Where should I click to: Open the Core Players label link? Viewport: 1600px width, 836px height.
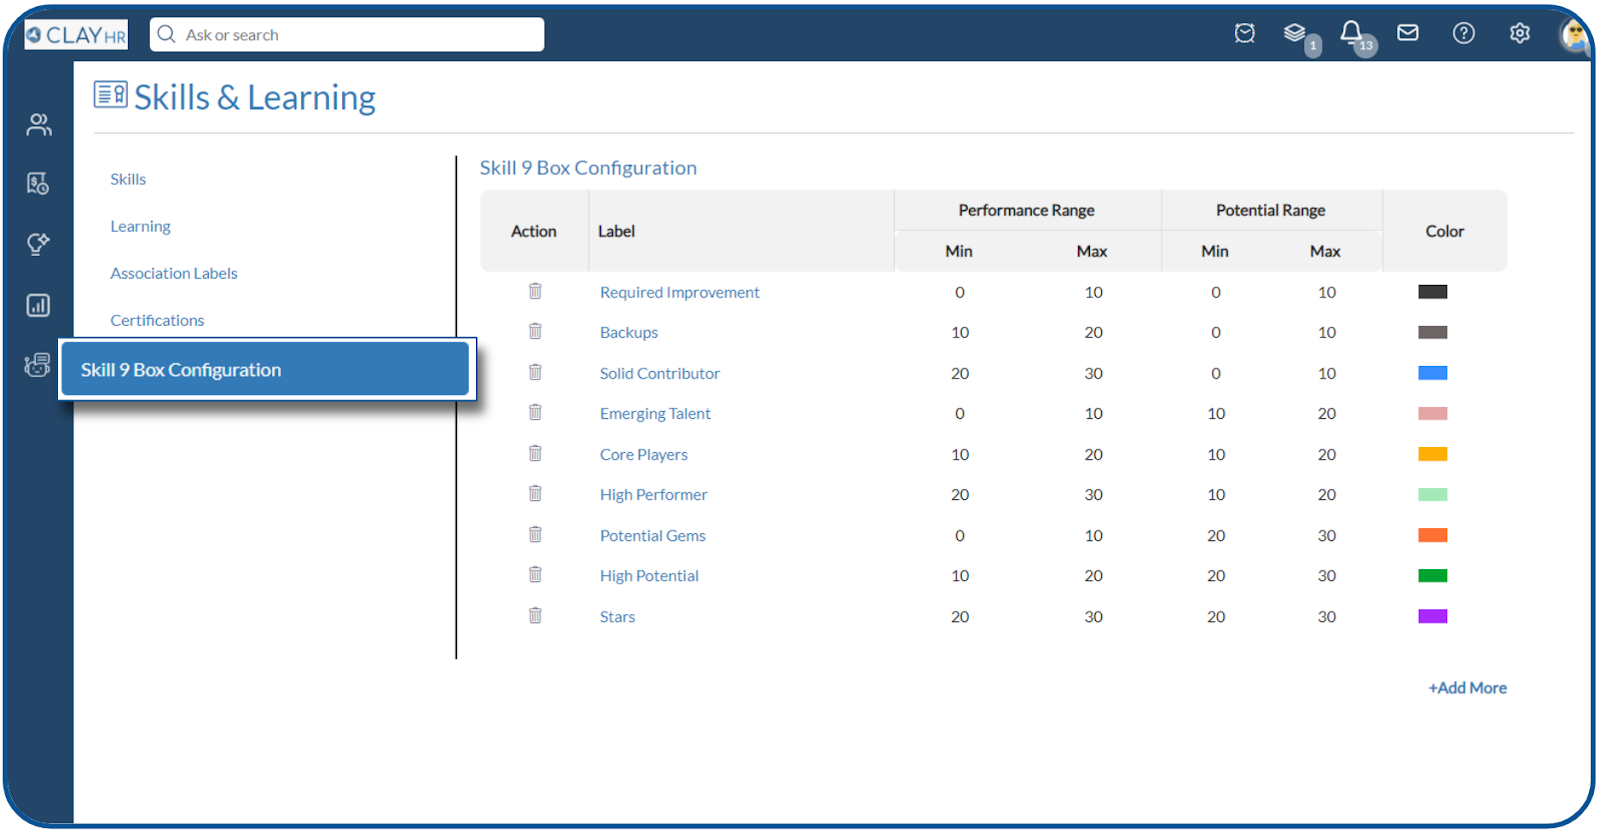click(644, 454)
